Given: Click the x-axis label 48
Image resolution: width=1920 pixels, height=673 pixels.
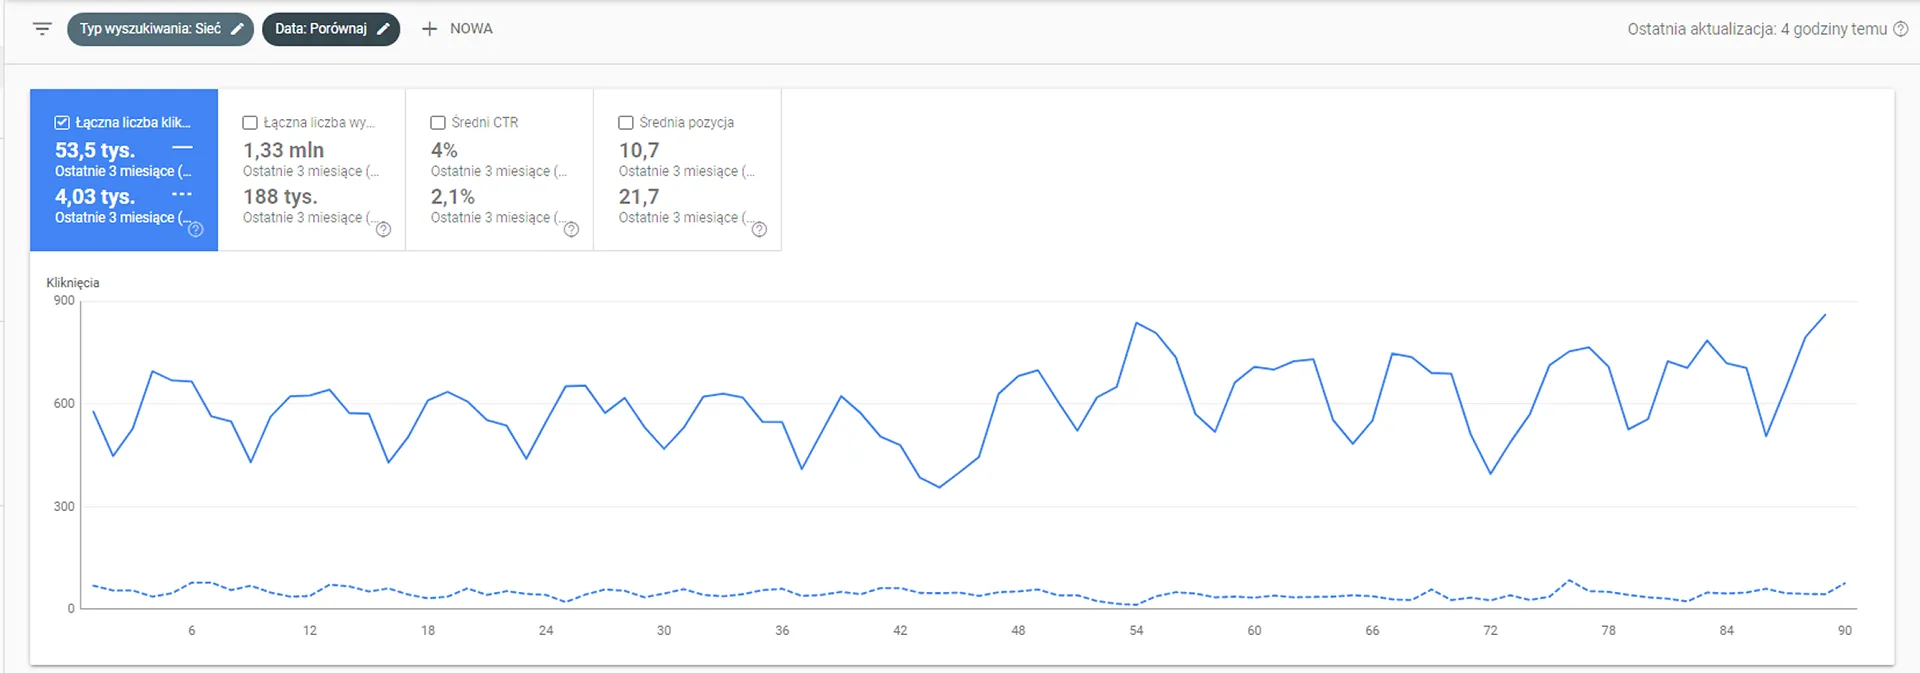Looking at the screenshot, I should (x=1018, y=631).
